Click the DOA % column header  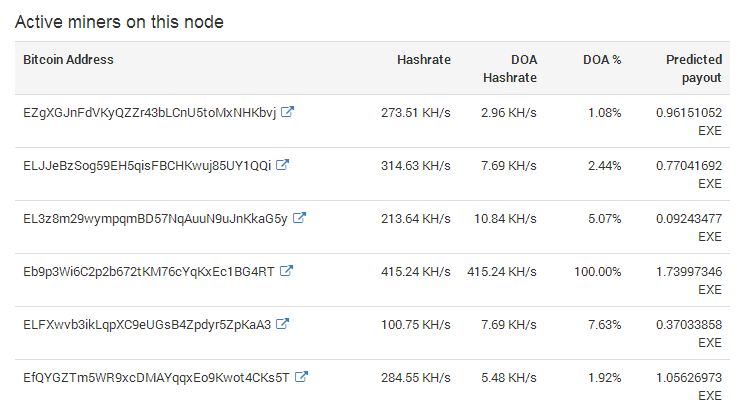pos(602,60)
